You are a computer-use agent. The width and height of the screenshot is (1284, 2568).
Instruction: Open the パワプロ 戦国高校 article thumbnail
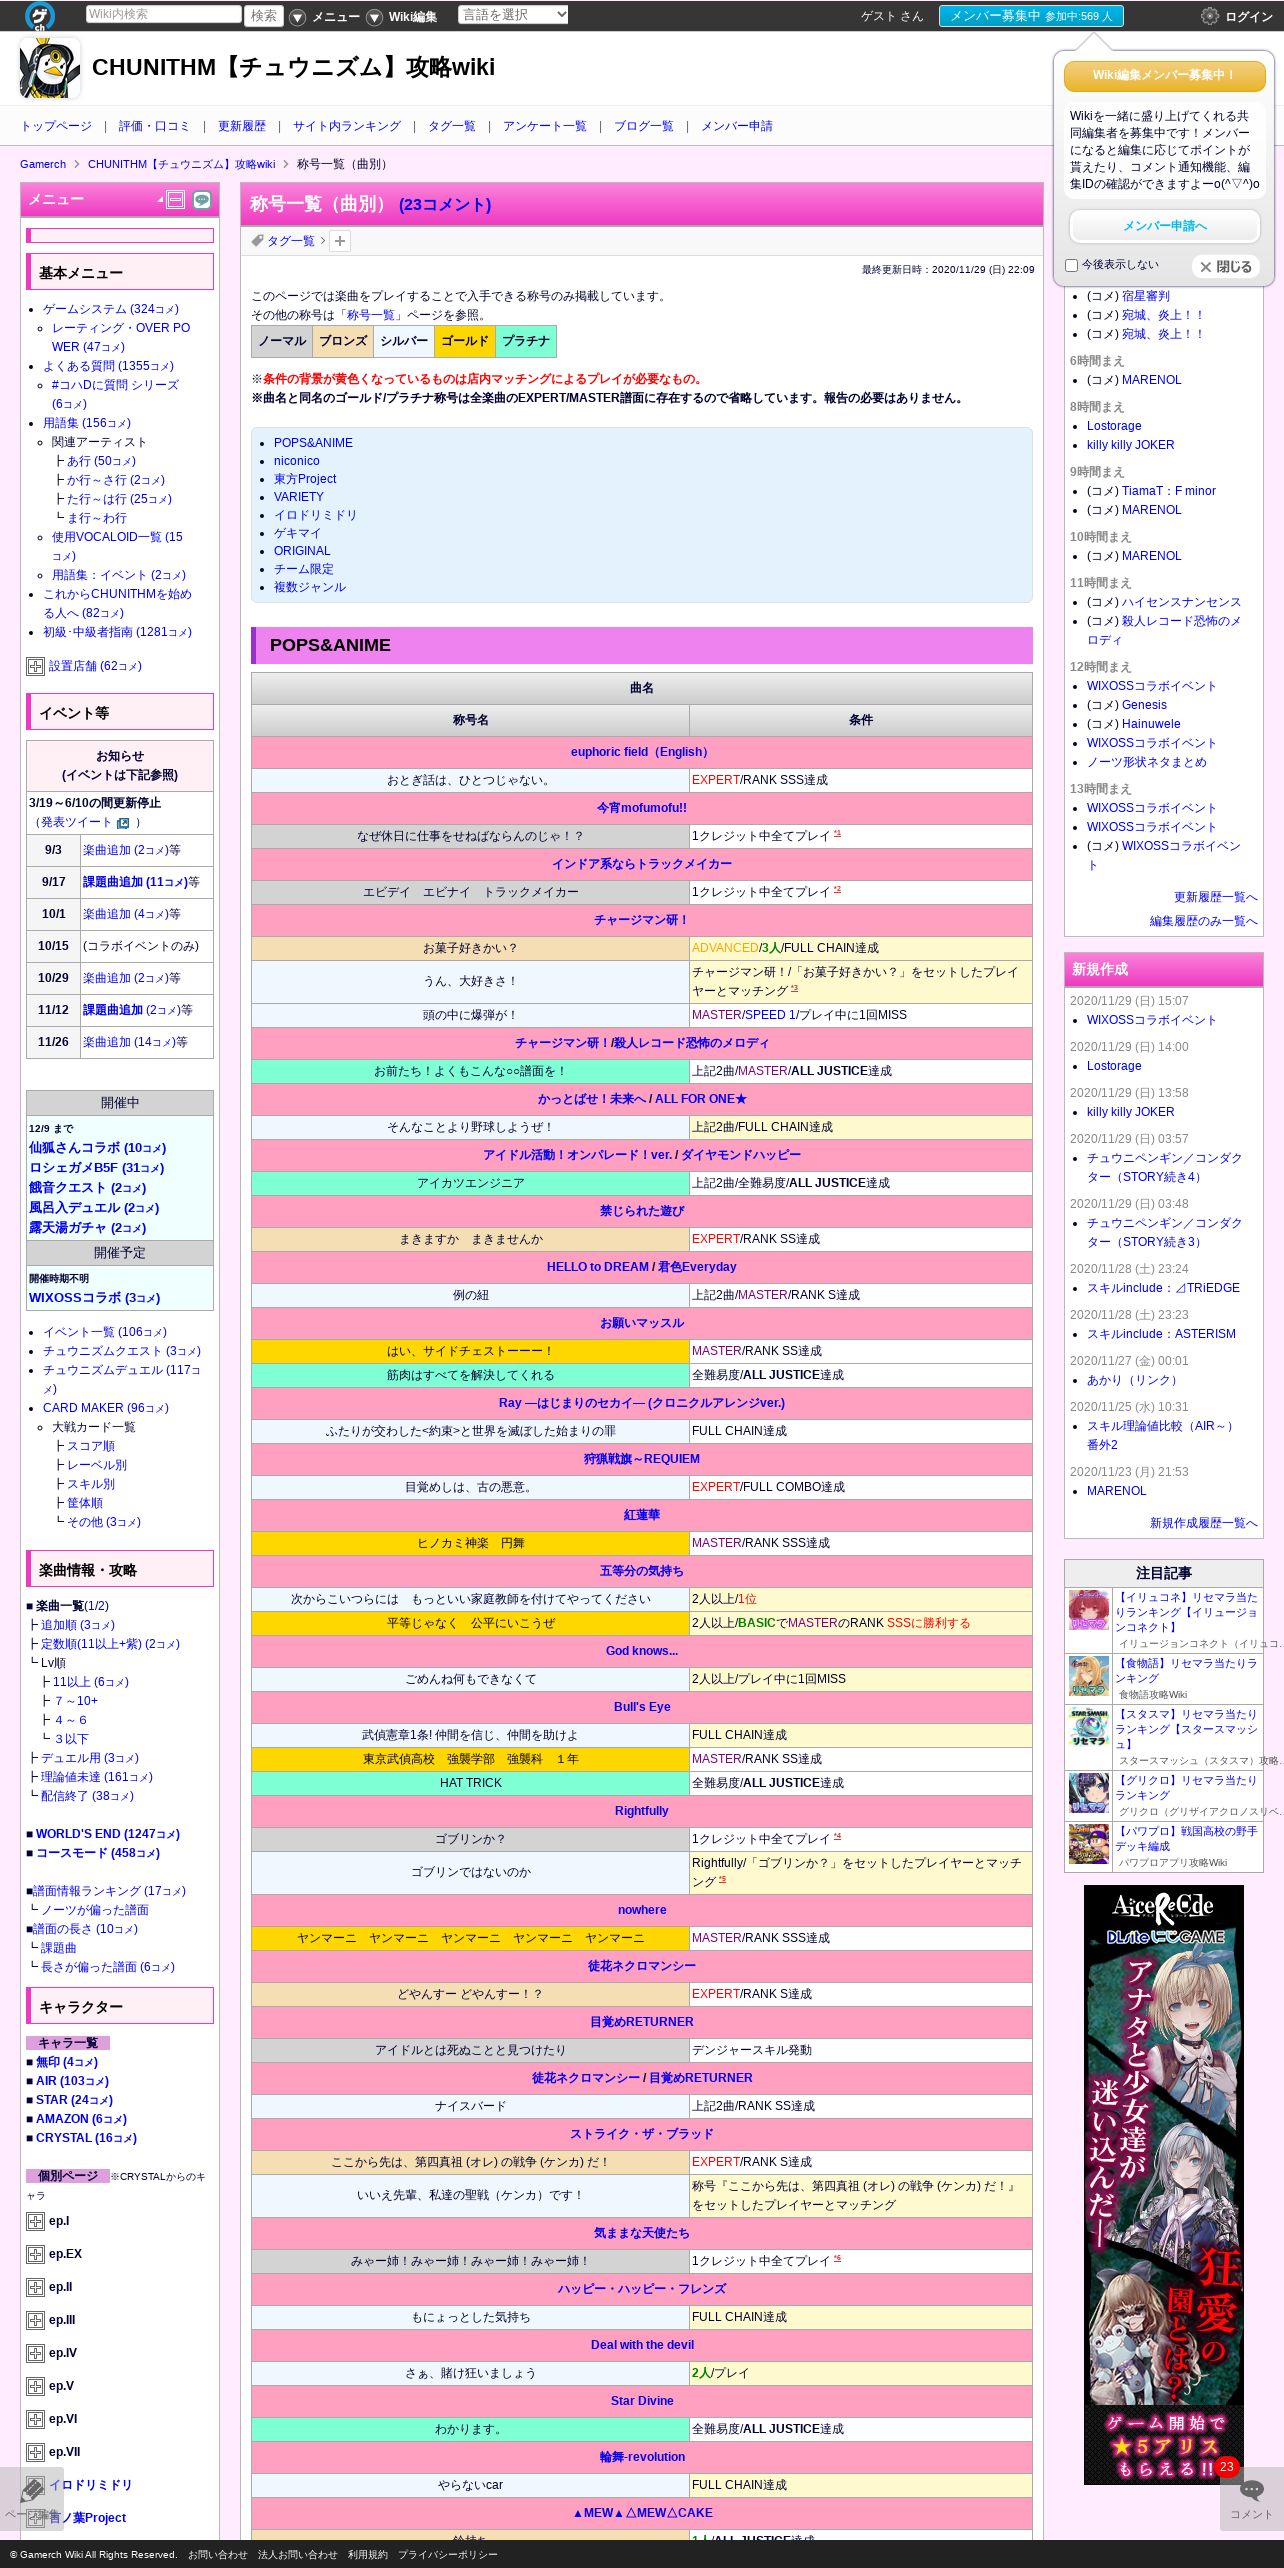pyautogui.click(x=1089, y=1845)
